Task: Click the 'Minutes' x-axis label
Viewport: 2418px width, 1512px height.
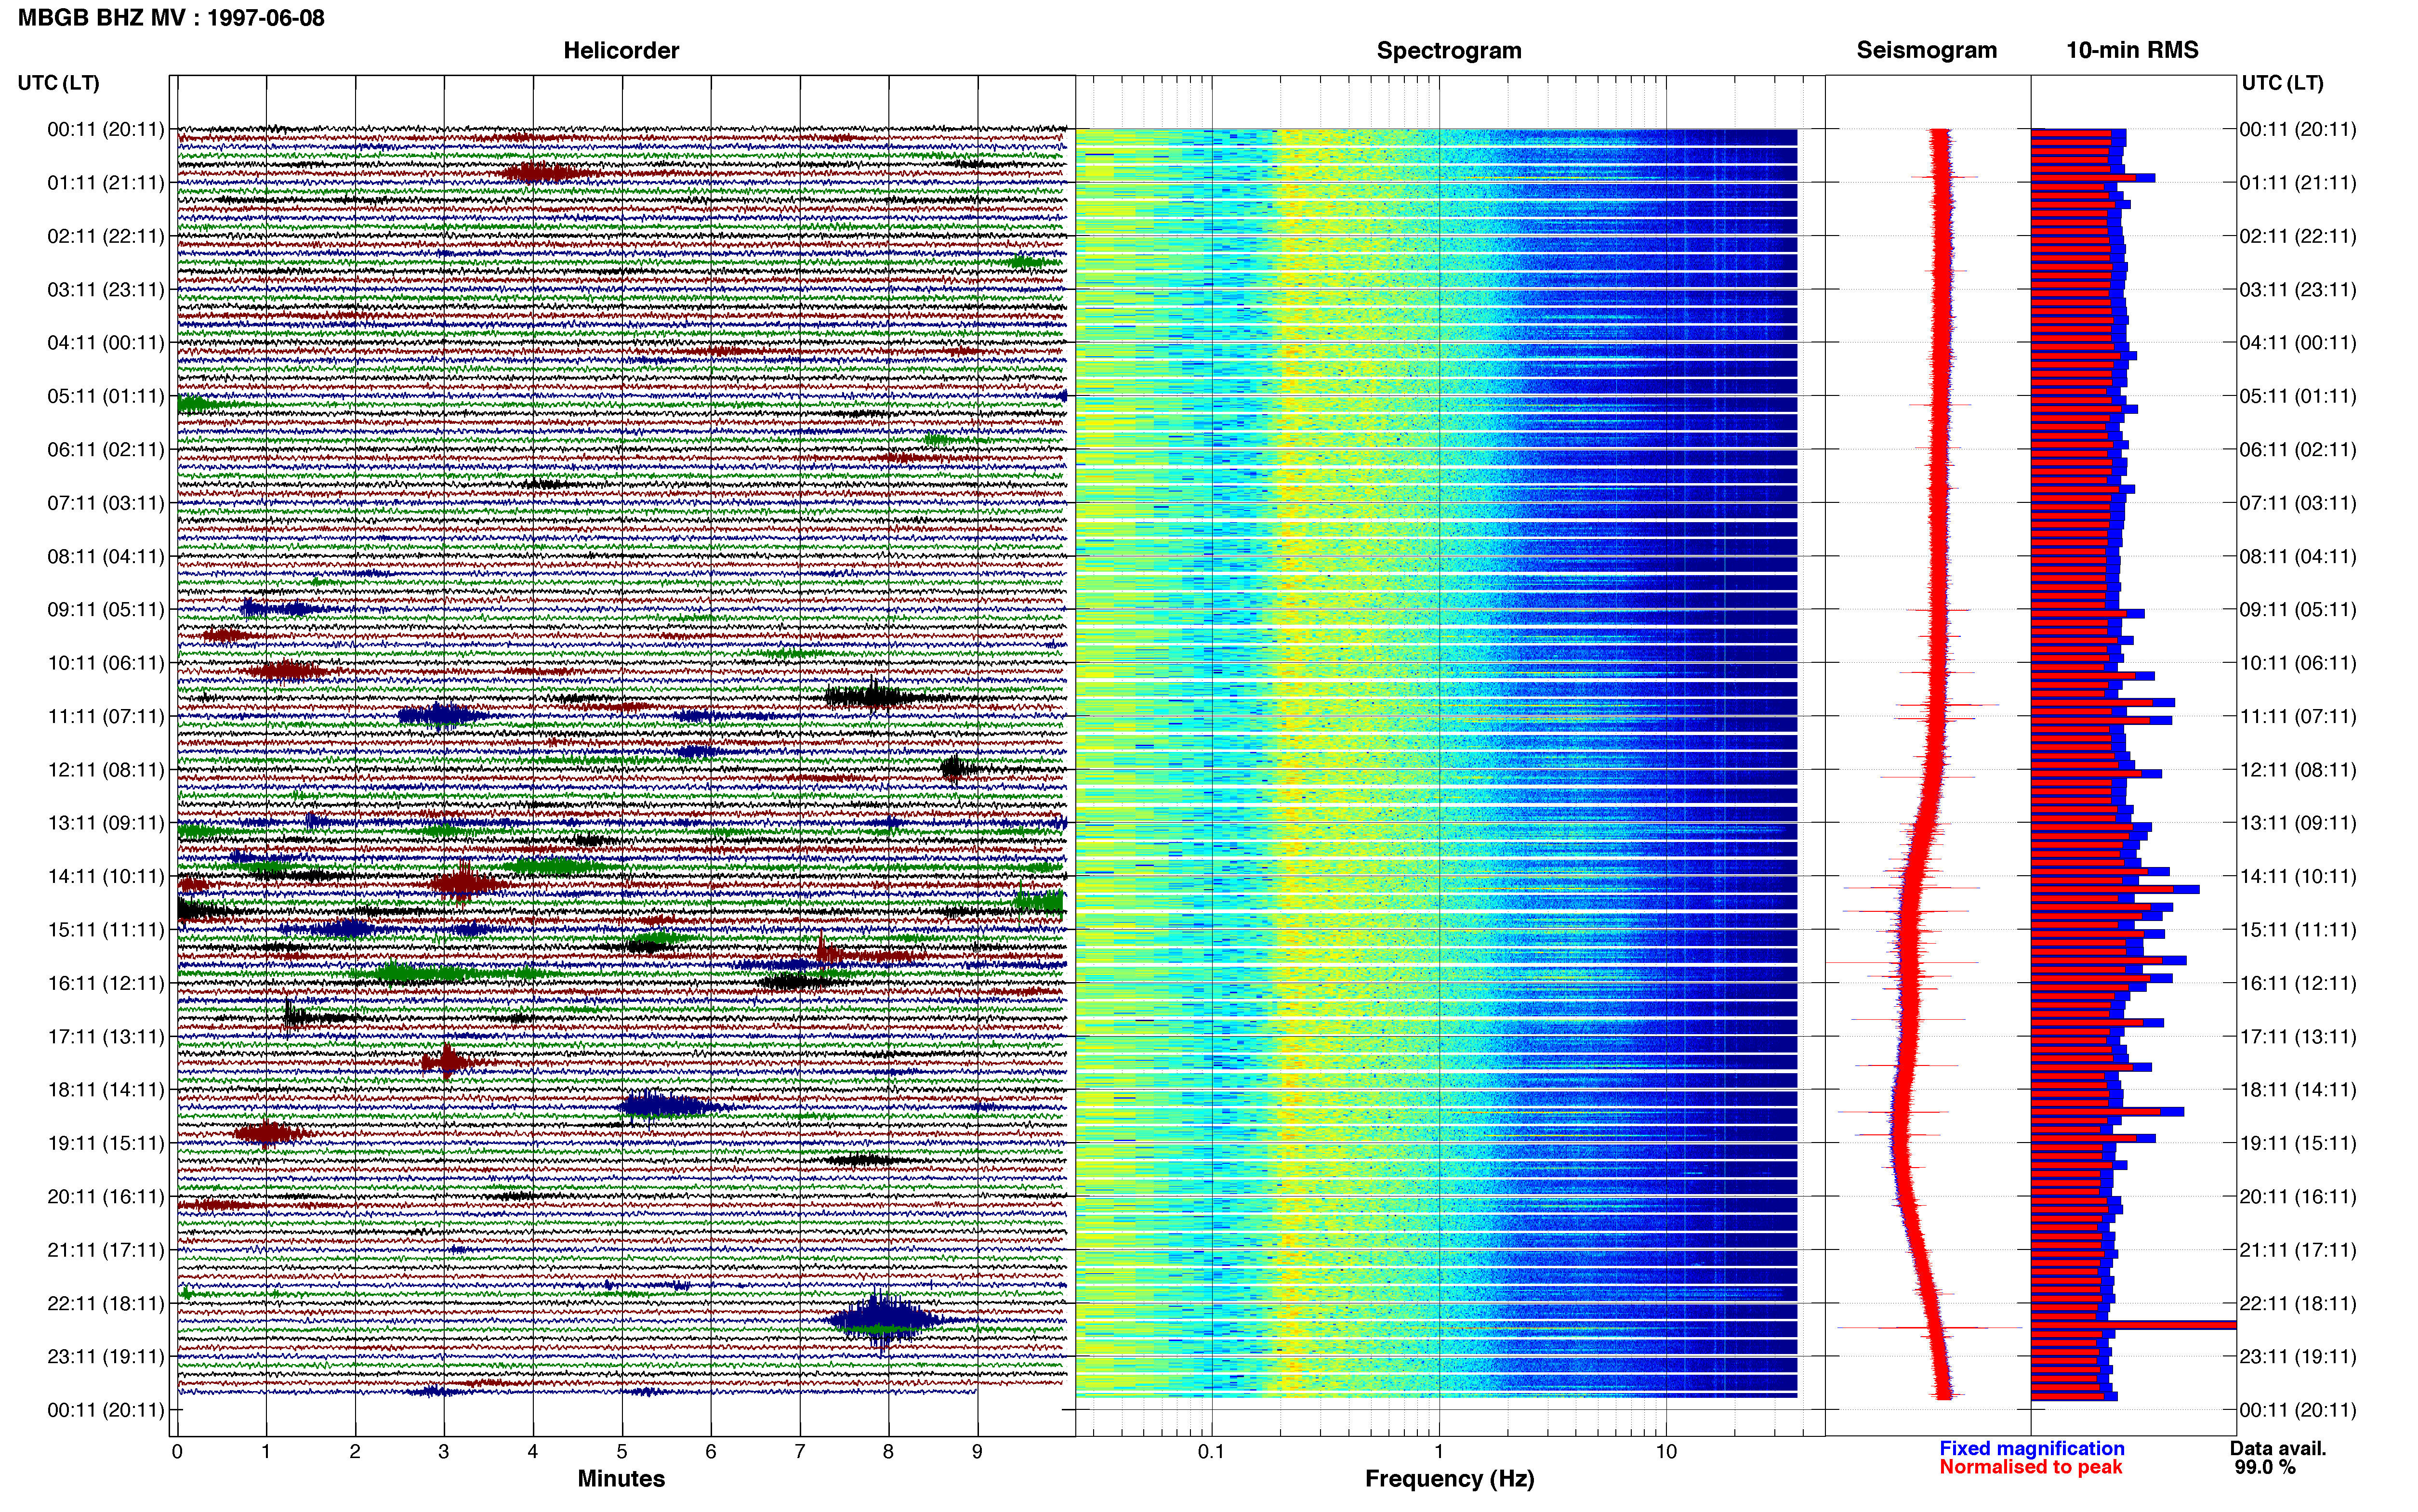Action: coord(621,1479)
